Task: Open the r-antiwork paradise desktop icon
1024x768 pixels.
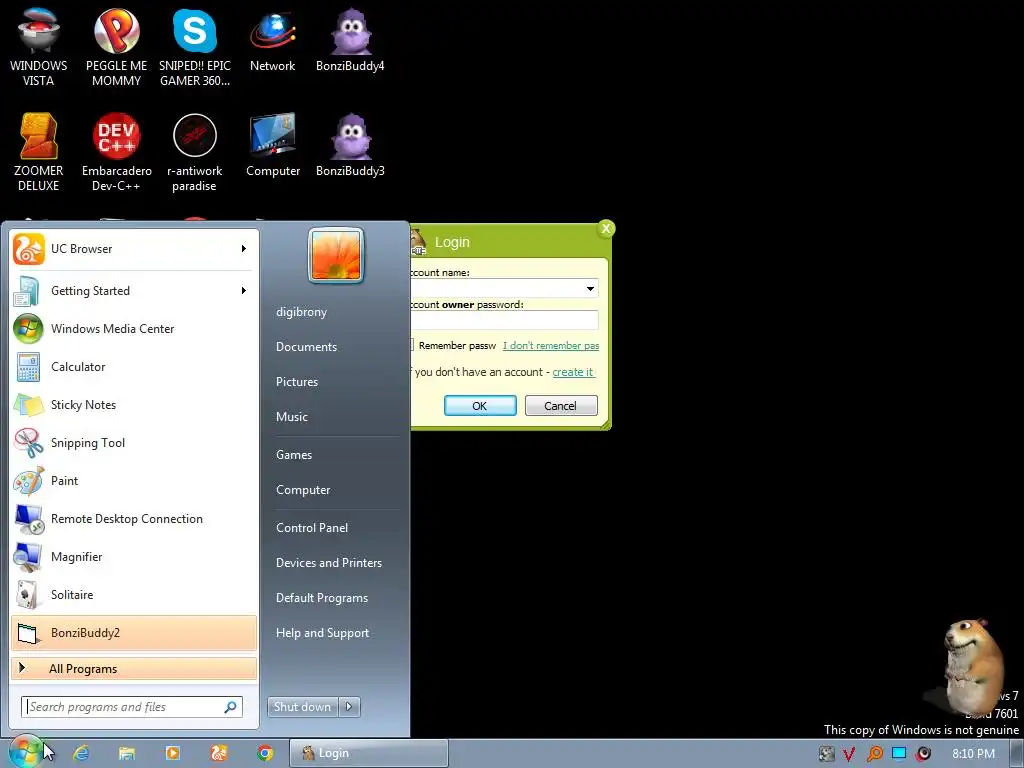Action: click(x=195, y=152)
